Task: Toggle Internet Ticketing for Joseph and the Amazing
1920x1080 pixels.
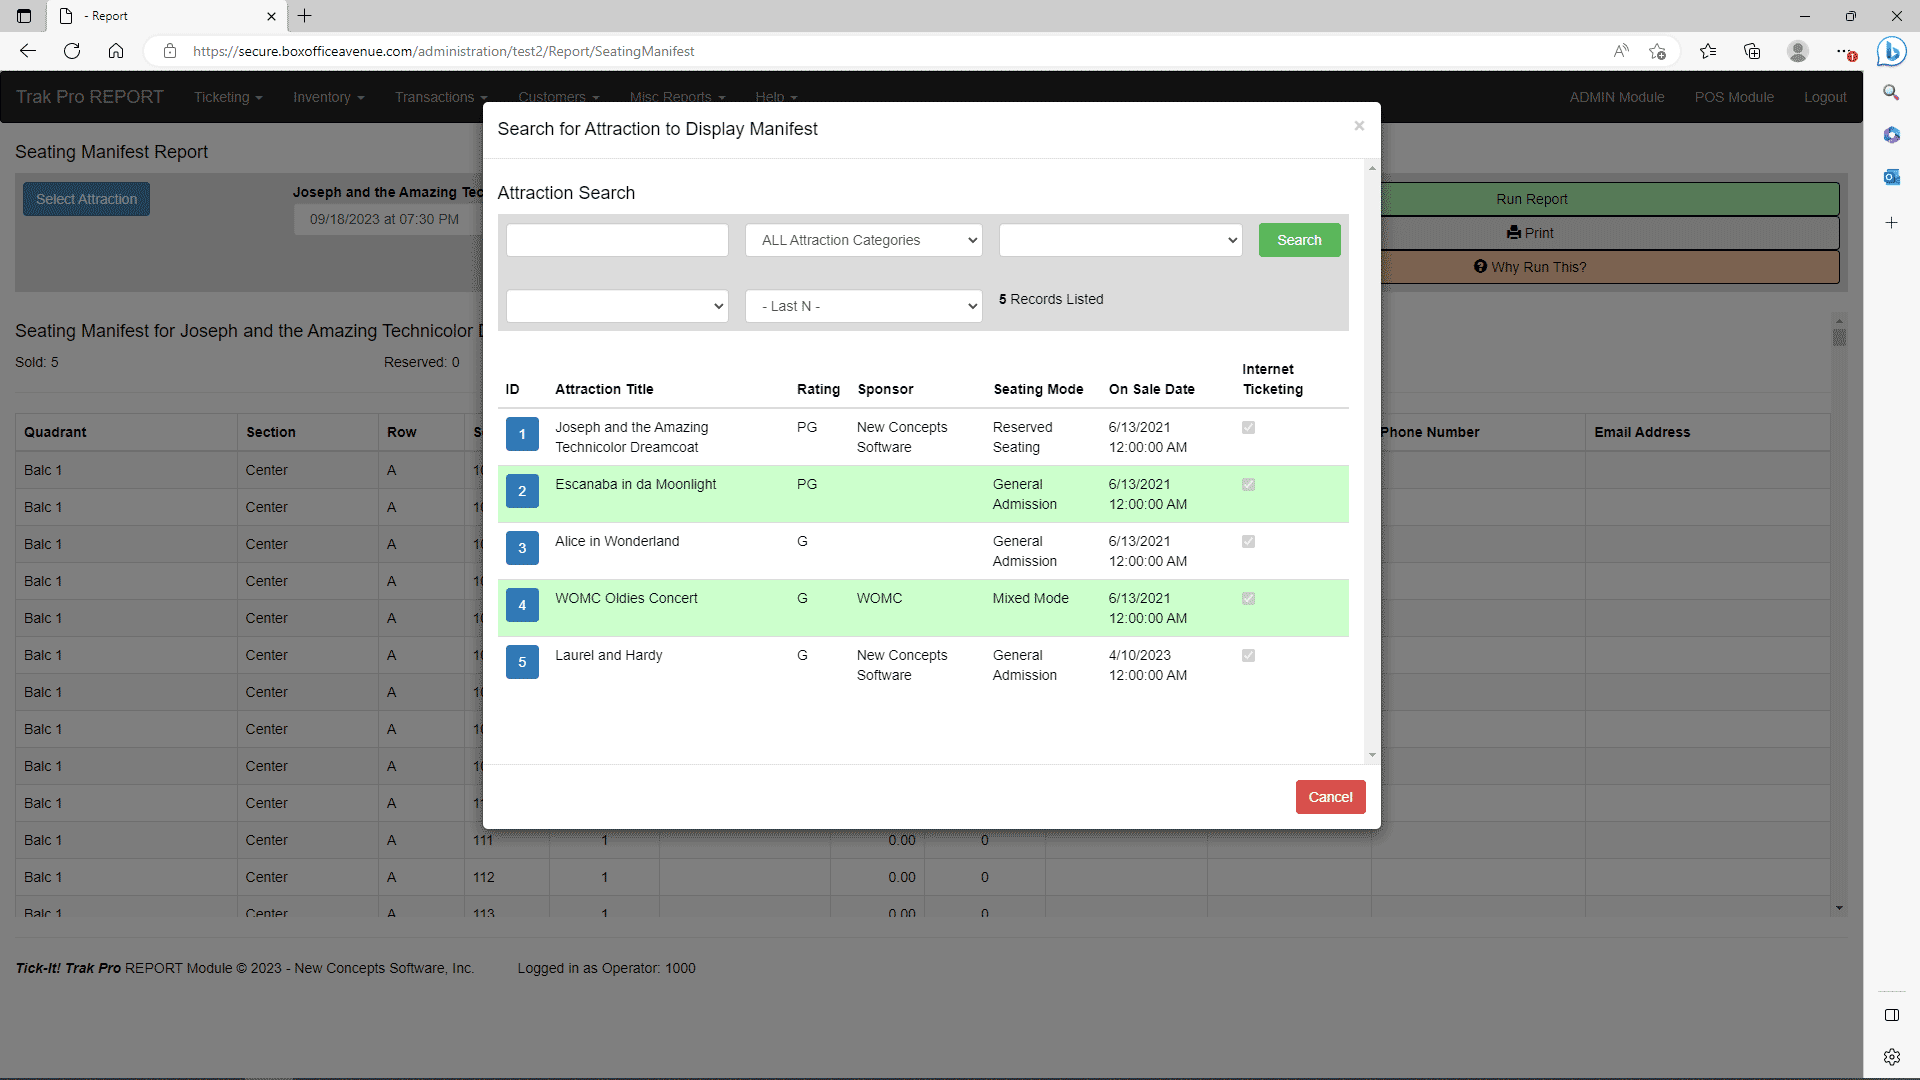Action: (1248, 427)
